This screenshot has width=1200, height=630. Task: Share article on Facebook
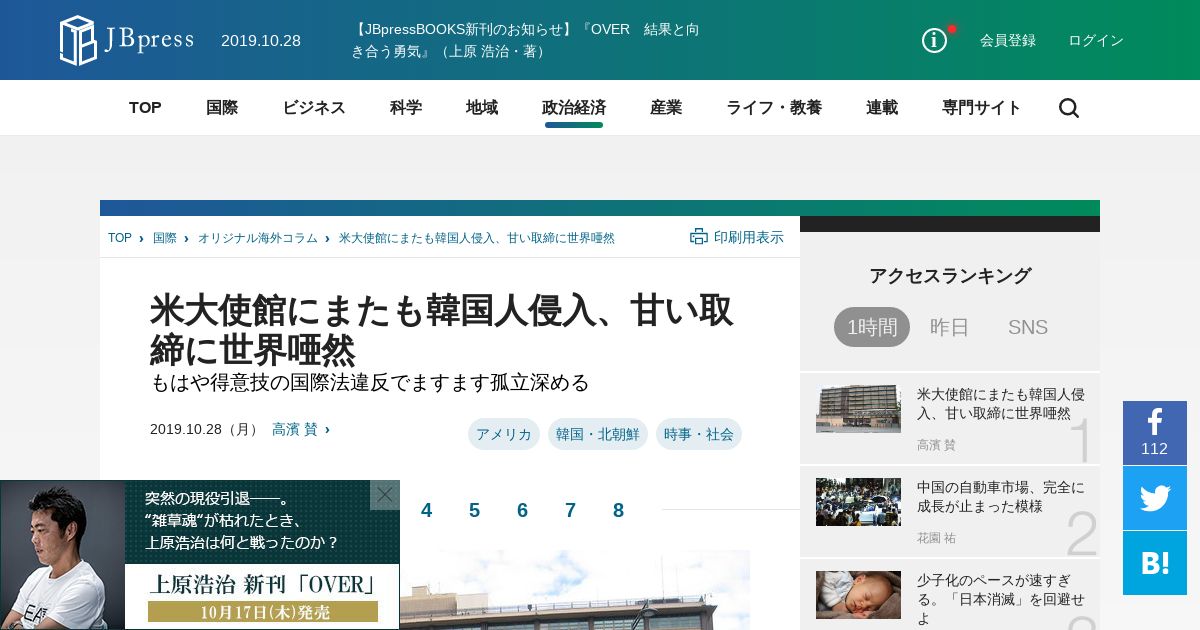point(1155,433)
